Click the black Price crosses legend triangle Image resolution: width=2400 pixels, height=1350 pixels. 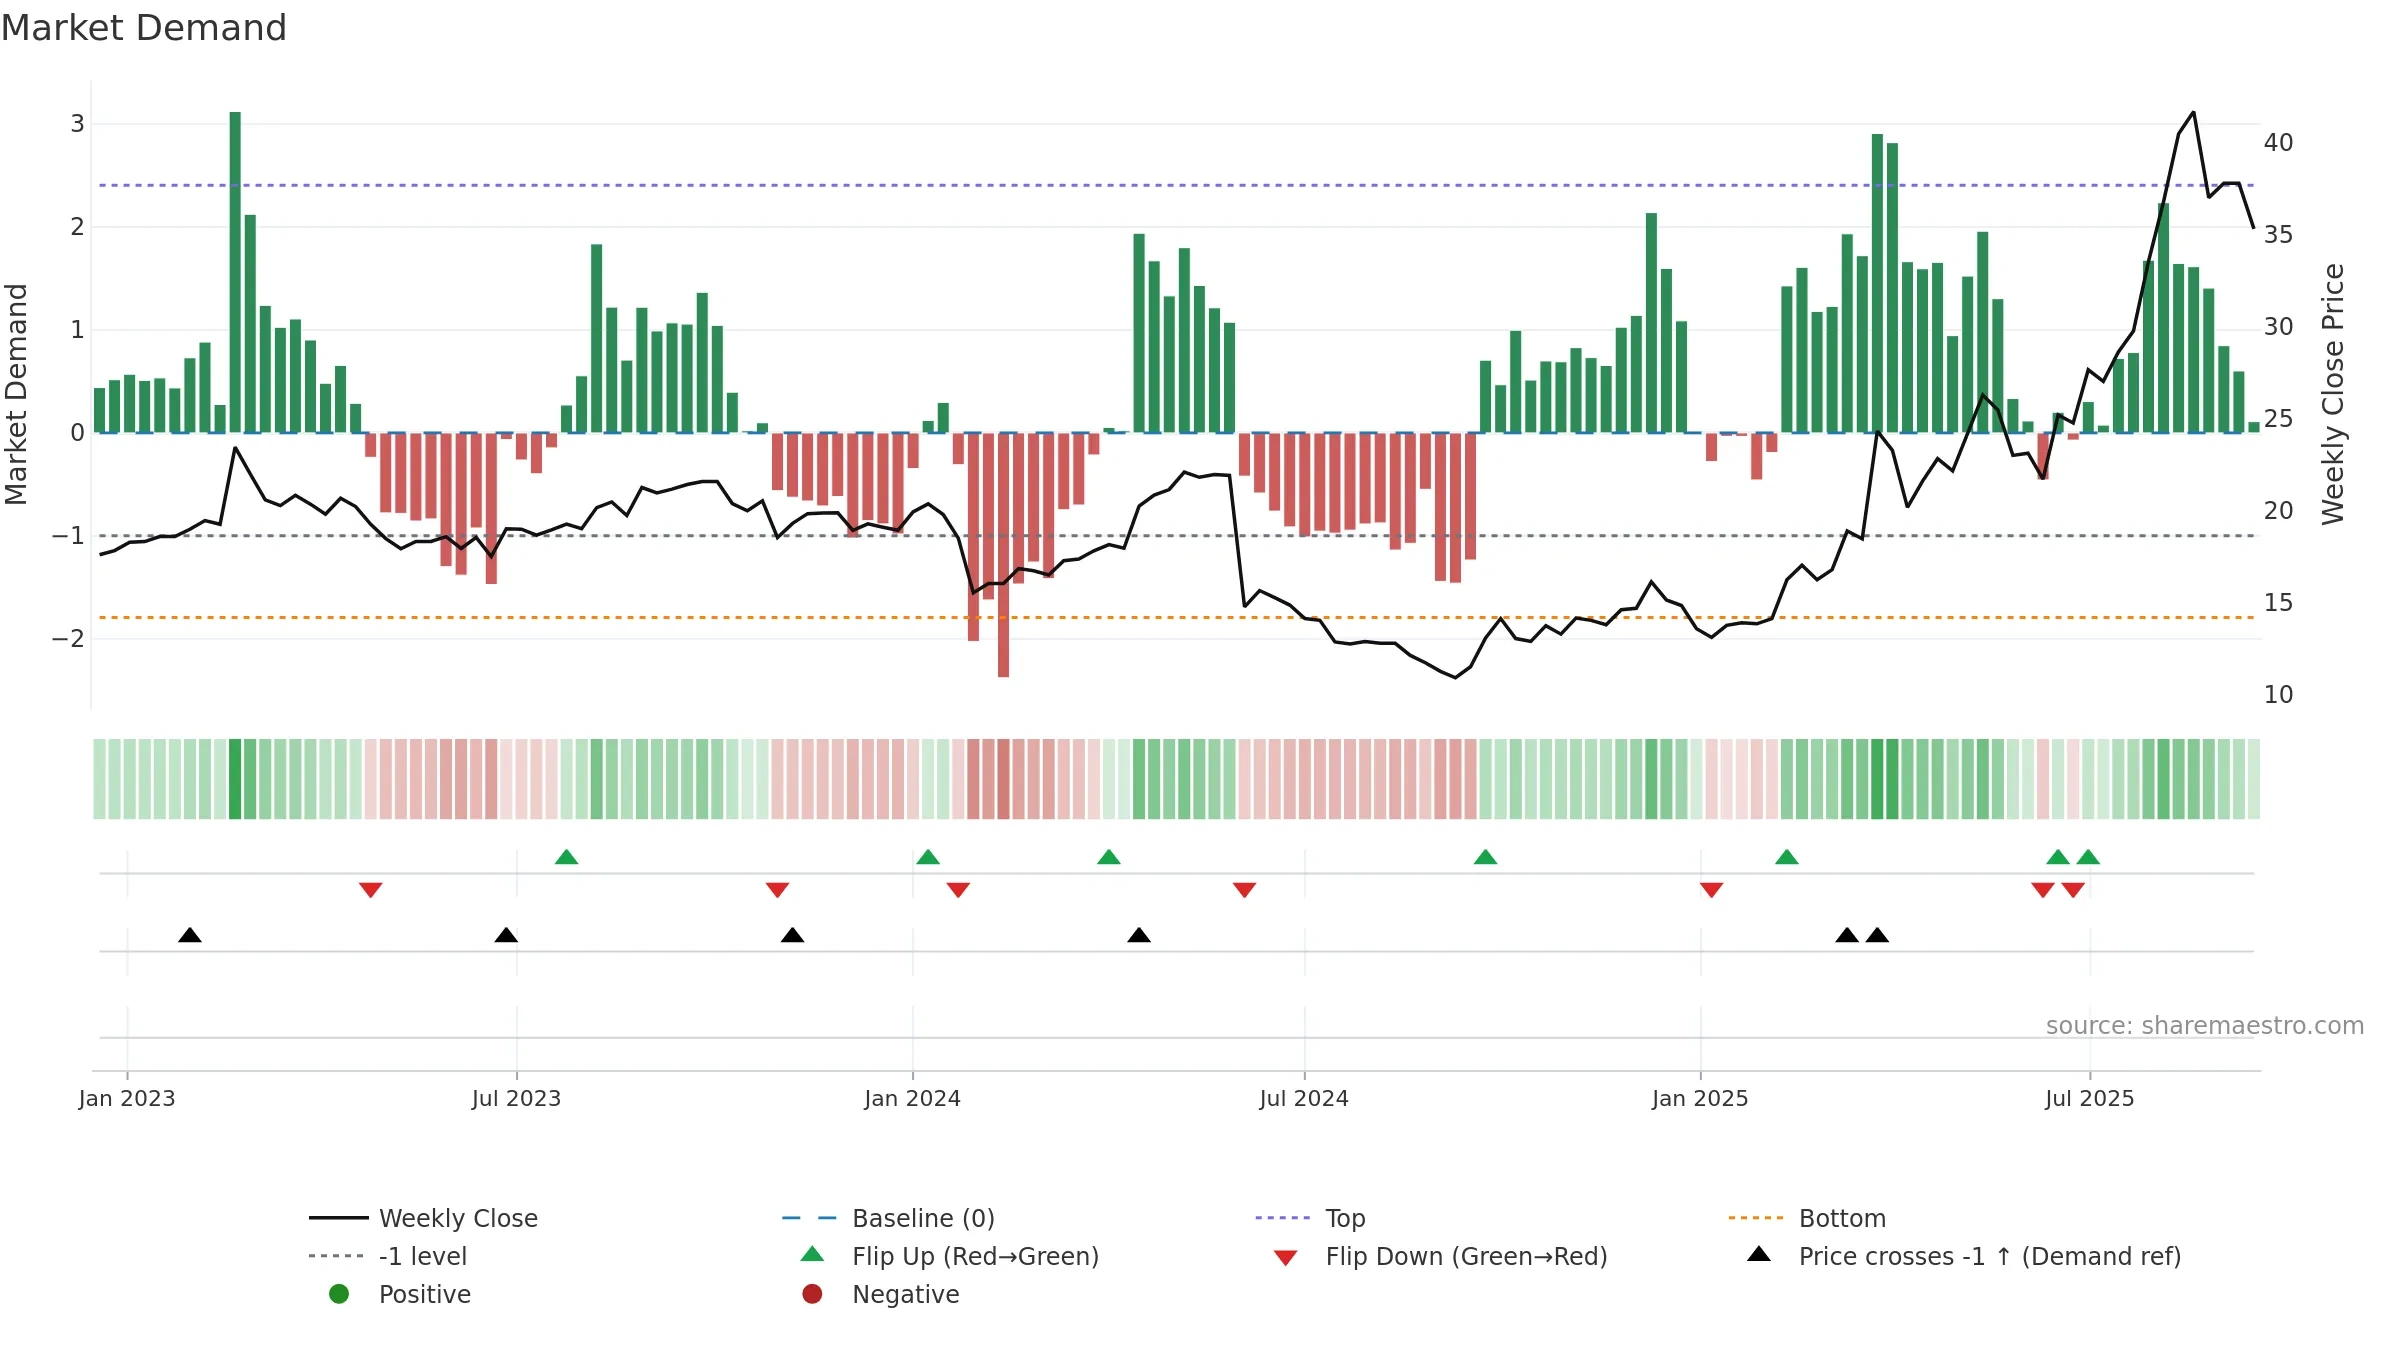pyautogui.click(x=1759, y=1254)
